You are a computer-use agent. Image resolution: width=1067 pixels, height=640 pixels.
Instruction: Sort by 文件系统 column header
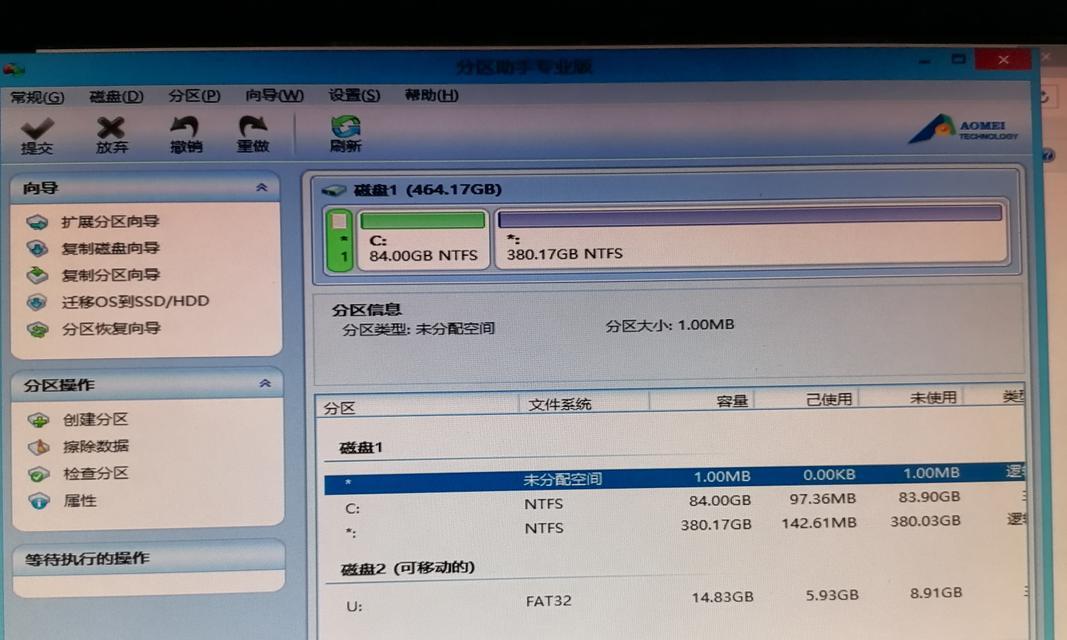tap(585, 403)
